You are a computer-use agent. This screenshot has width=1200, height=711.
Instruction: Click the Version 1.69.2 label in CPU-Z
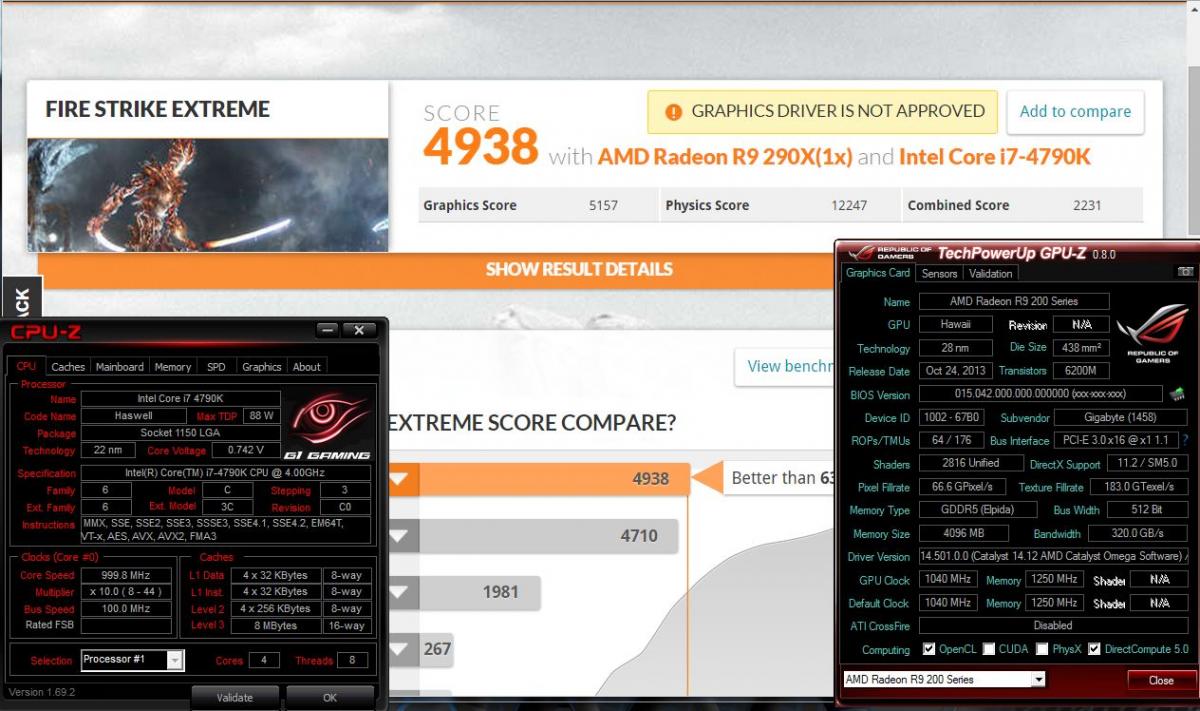[x=42, y=692]
